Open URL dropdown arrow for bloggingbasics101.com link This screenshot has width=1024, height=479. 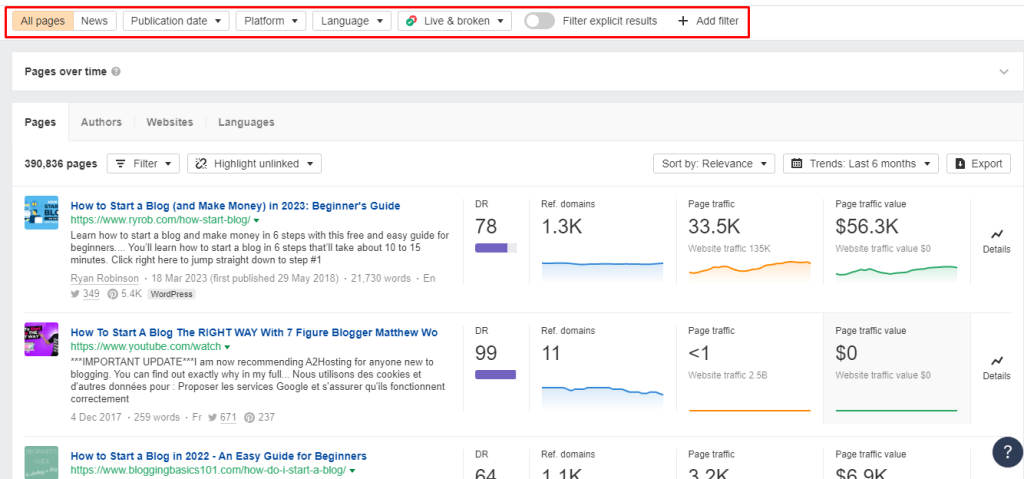352,471
